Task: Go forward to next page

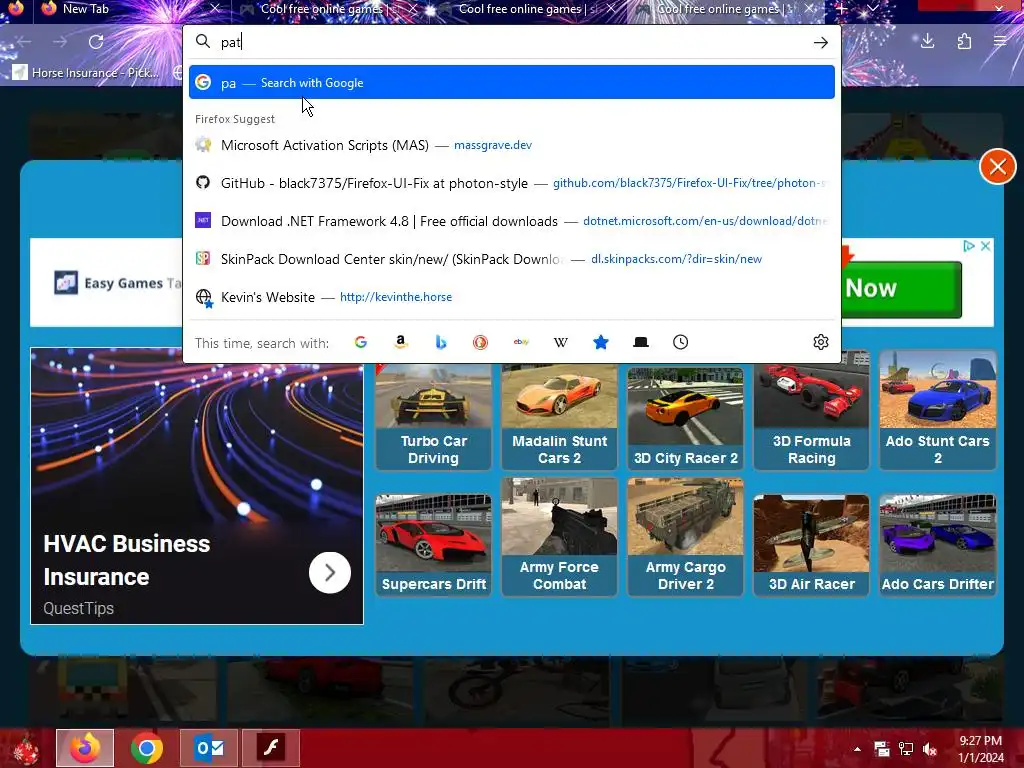Action: click(60, 42)
